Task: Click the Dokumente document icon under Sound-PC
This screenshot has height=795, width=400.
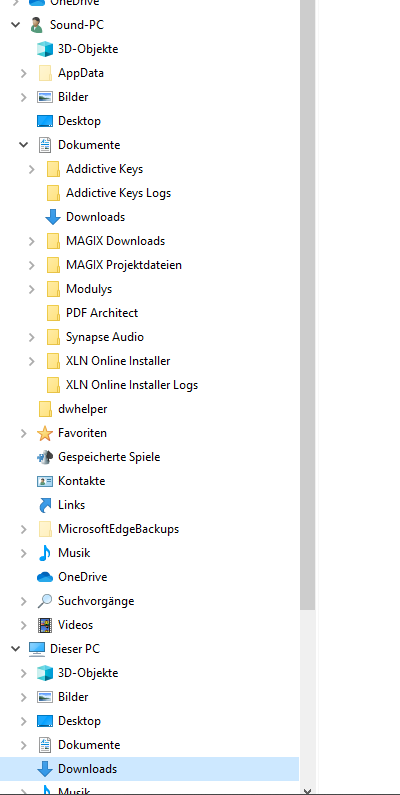Action: [x=45, y=145]
